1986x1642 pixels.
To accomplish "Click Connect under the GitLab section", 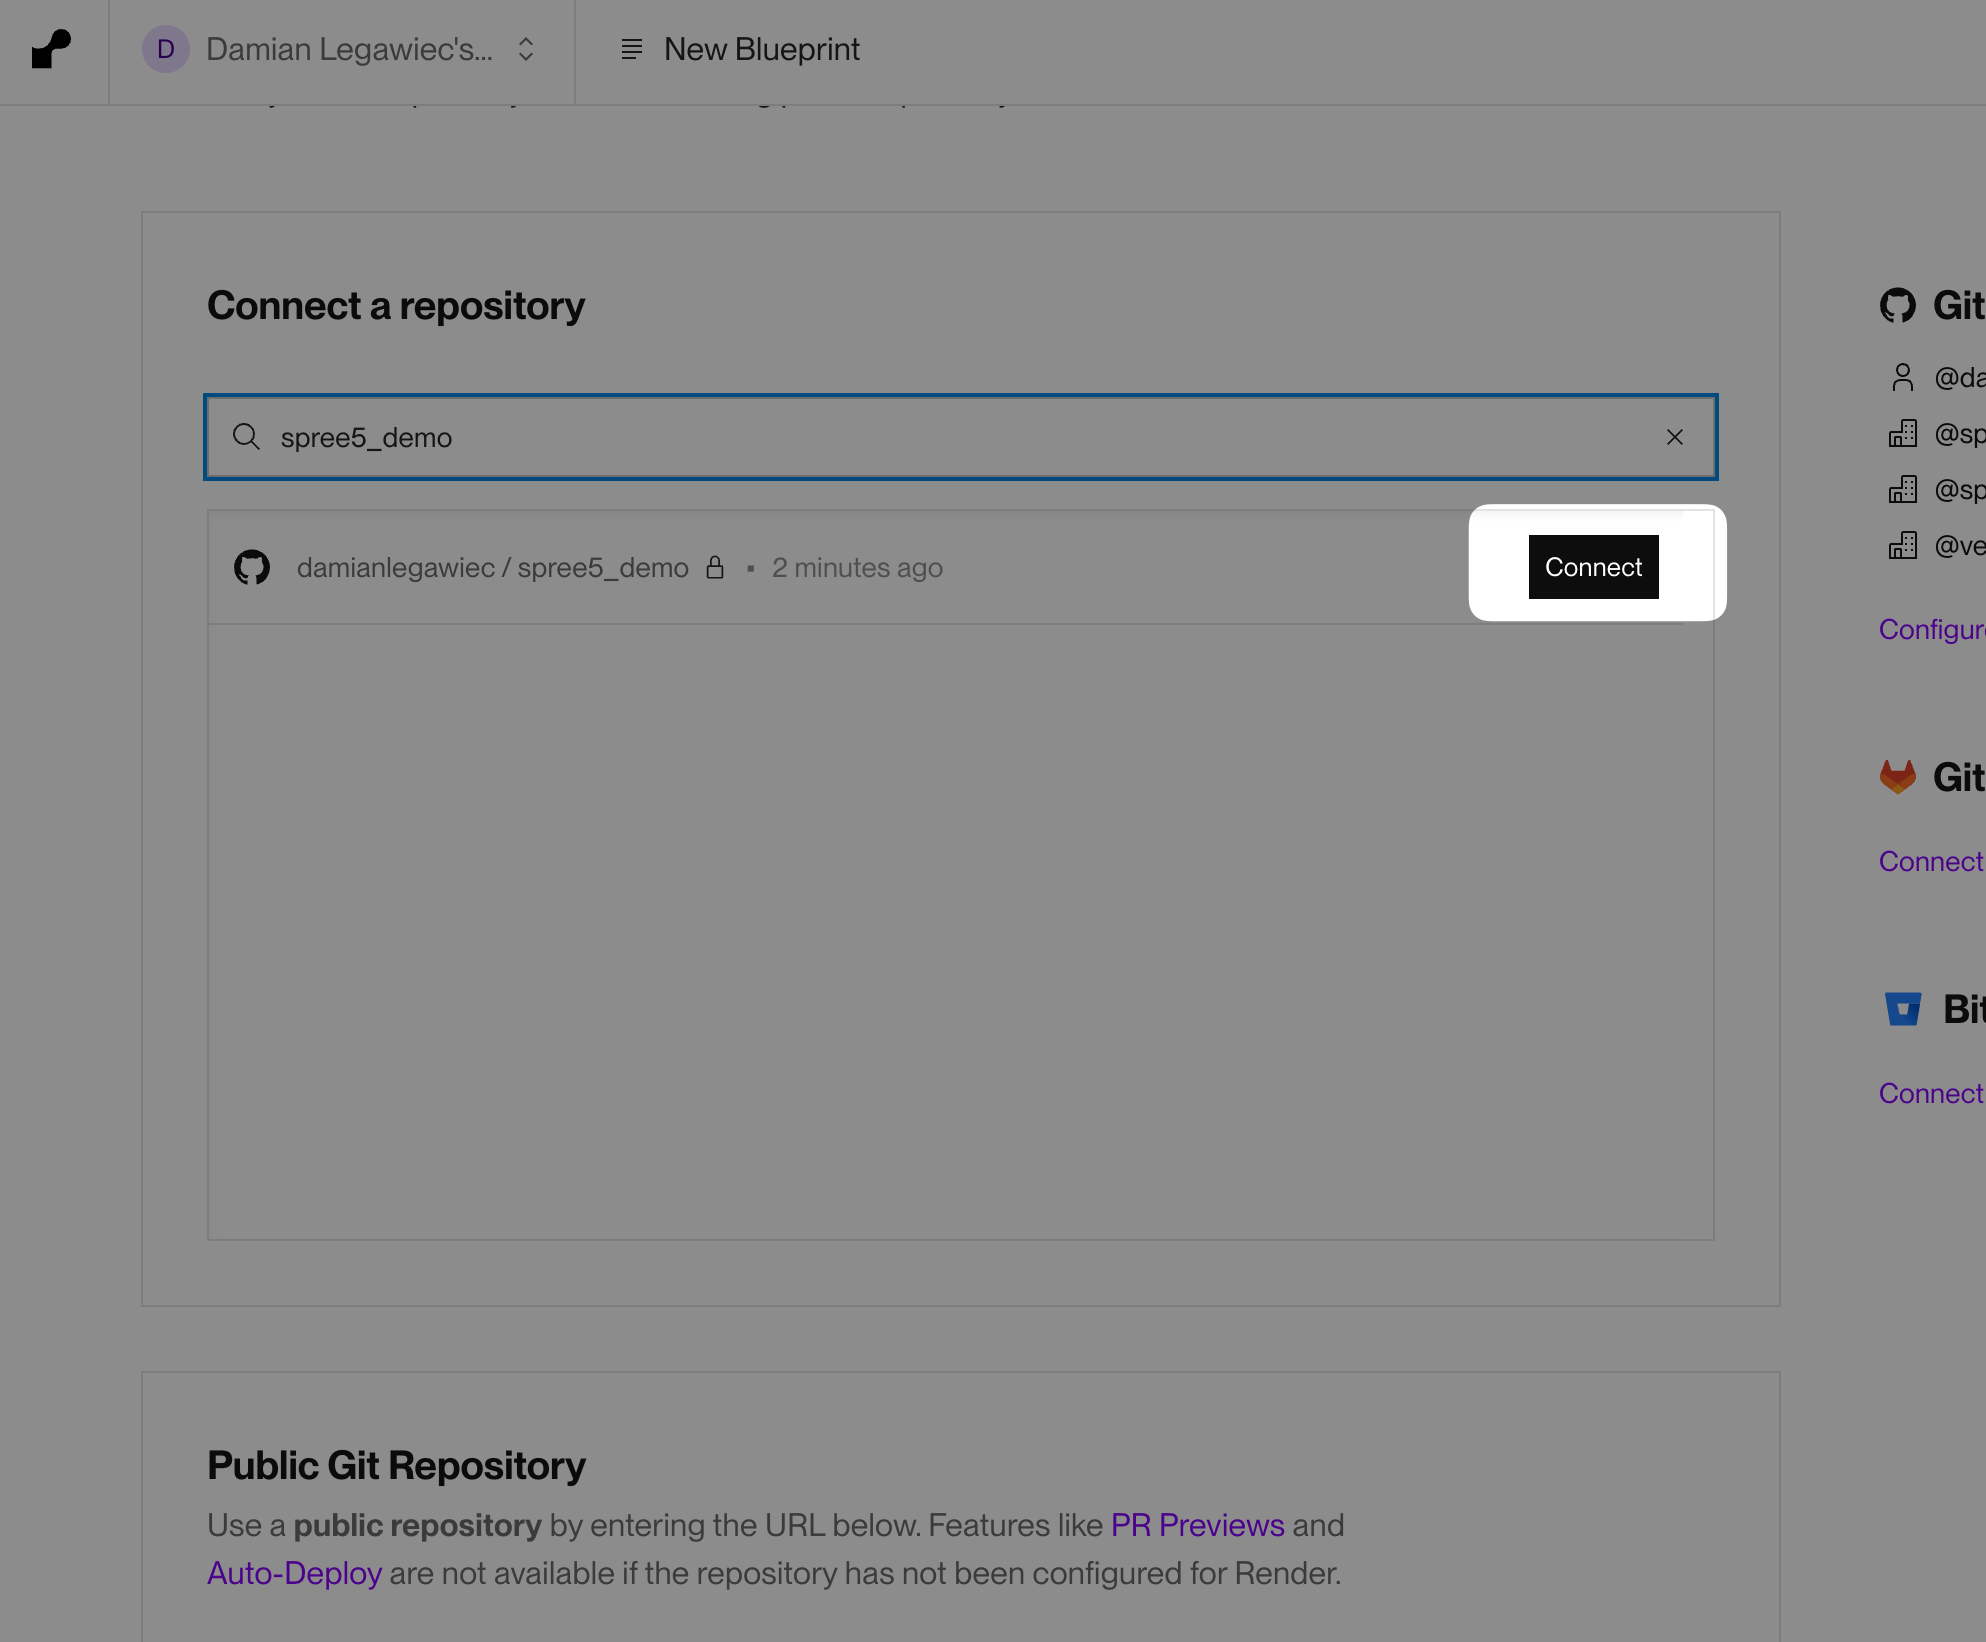I will [1929, 861].
